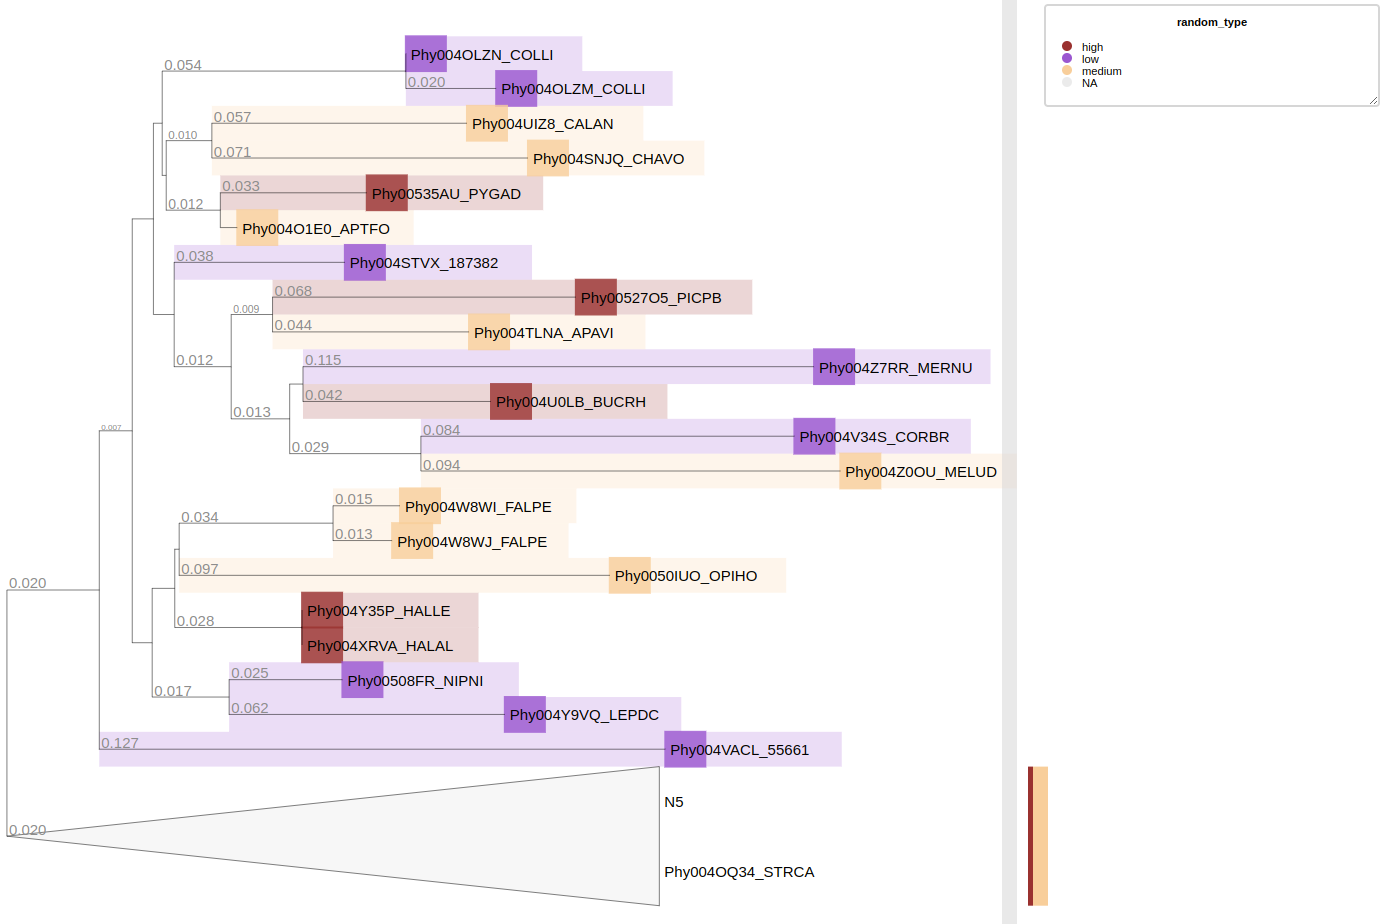Click the purple node square for Phy004OLZN_COLLI
The height and width of the screenshot is (924, 1383).
tap(425, 54)
